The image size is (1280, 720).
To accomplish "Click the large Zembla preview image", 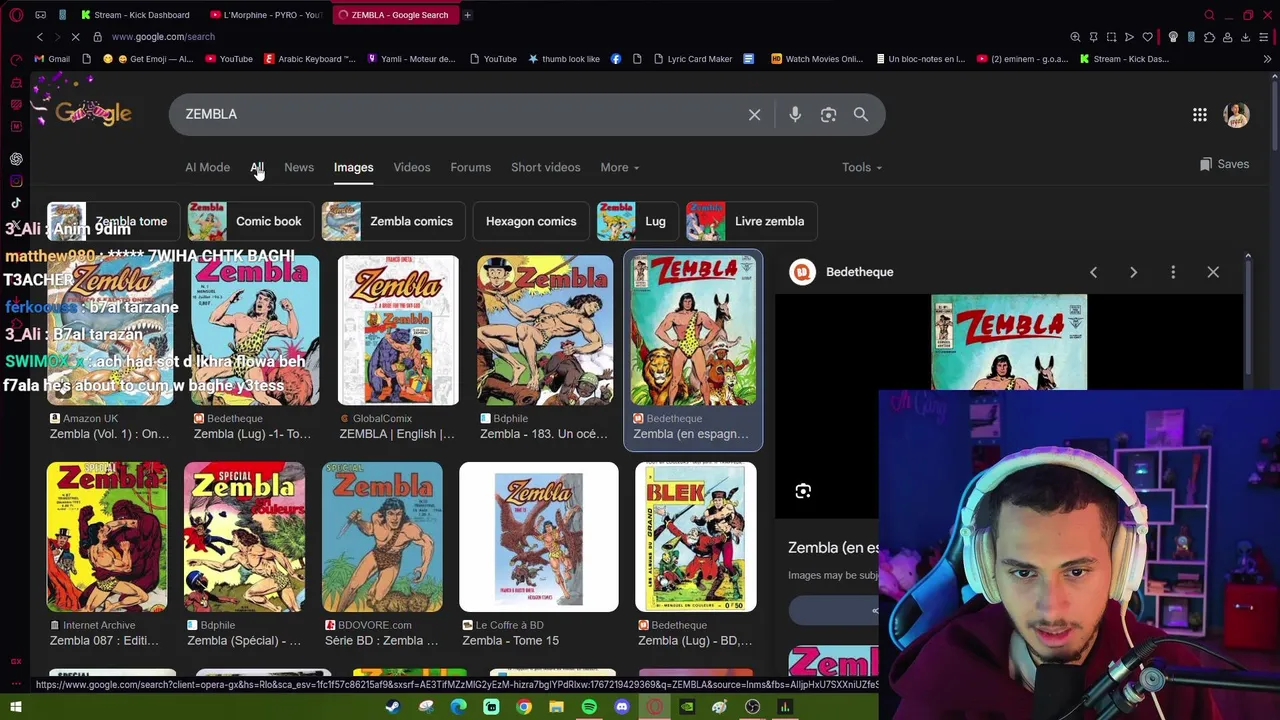I will [1009, 342].
